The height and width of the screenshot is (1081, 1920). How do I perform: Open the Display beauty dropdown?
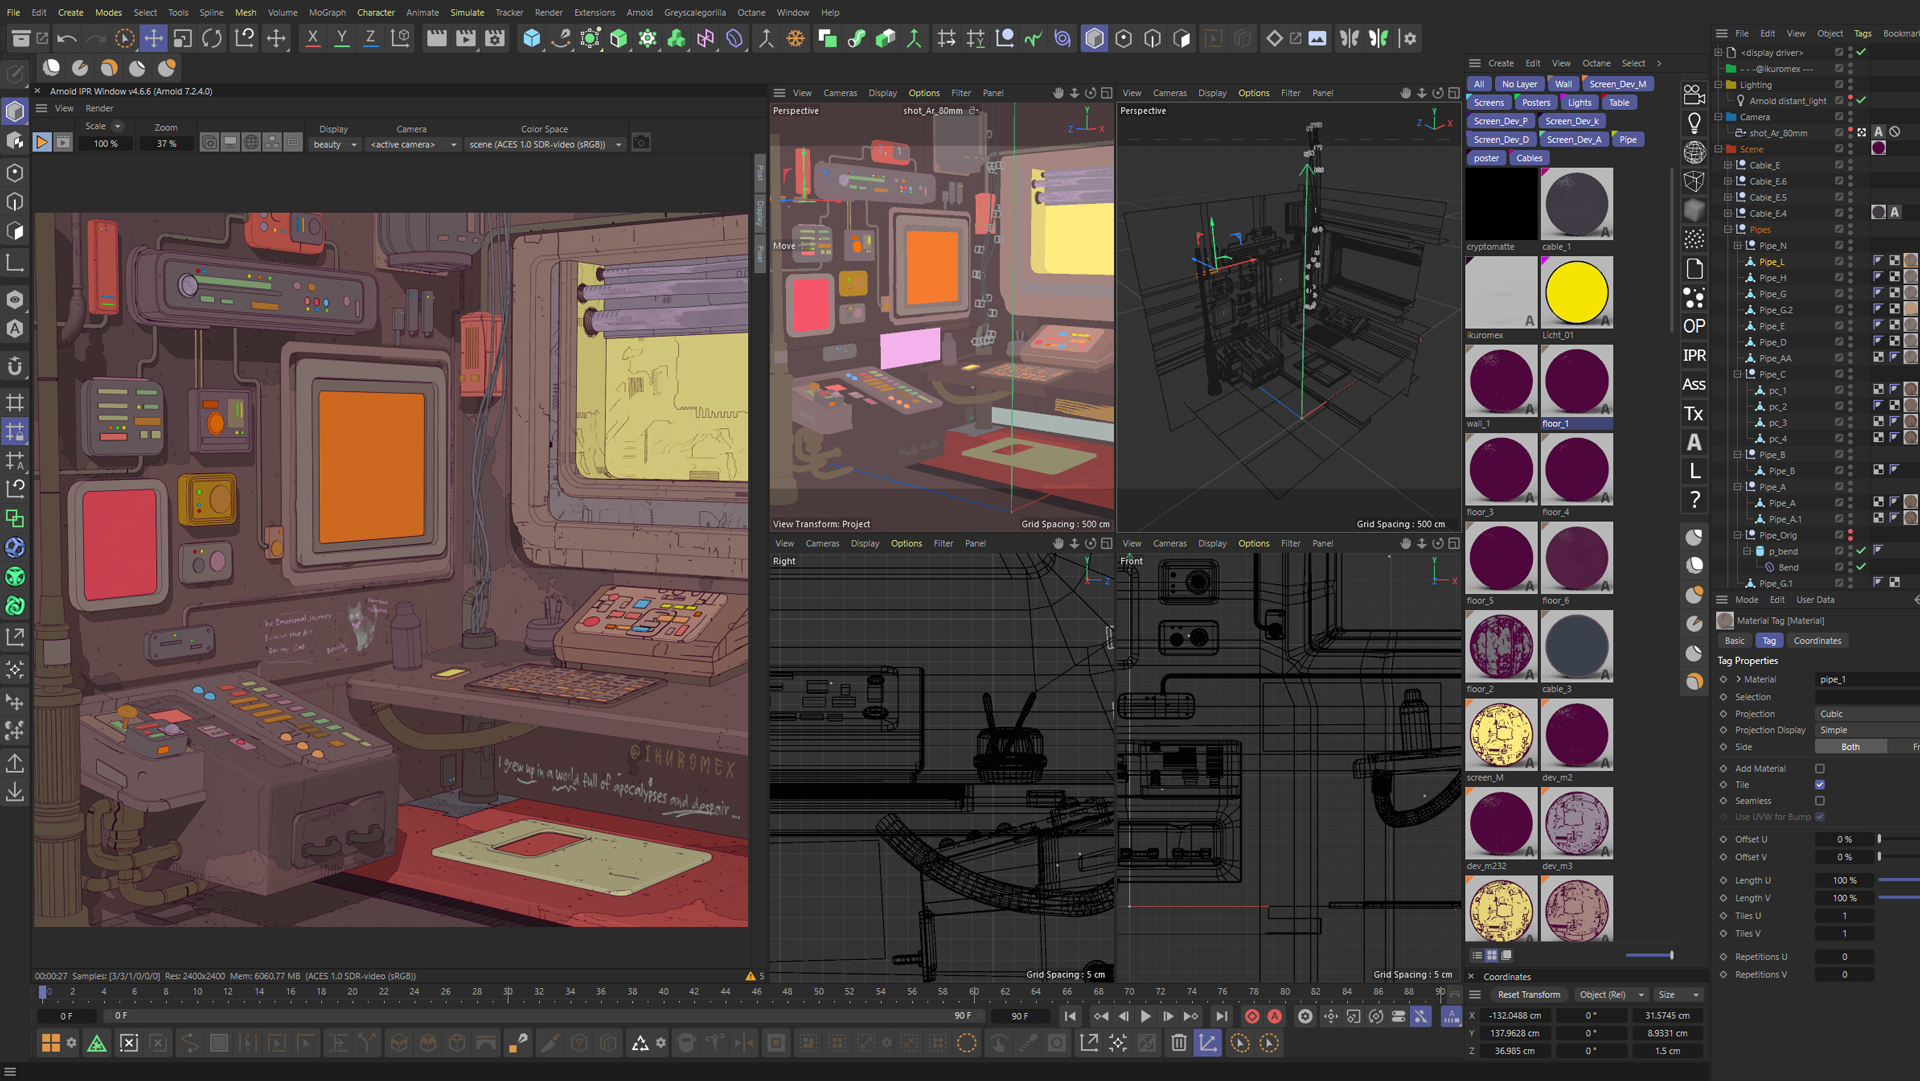[x=334, y=144]
